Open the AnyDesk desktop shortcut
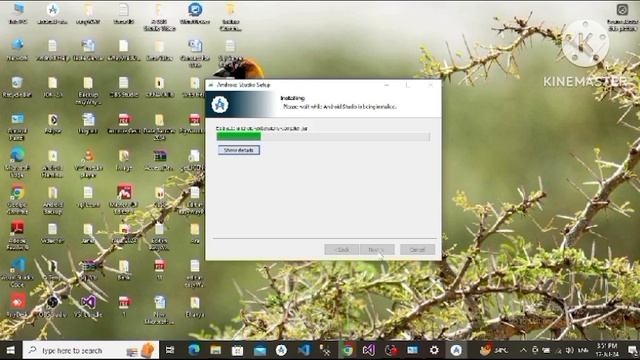The image size is (640, 360). click(18, 305)
